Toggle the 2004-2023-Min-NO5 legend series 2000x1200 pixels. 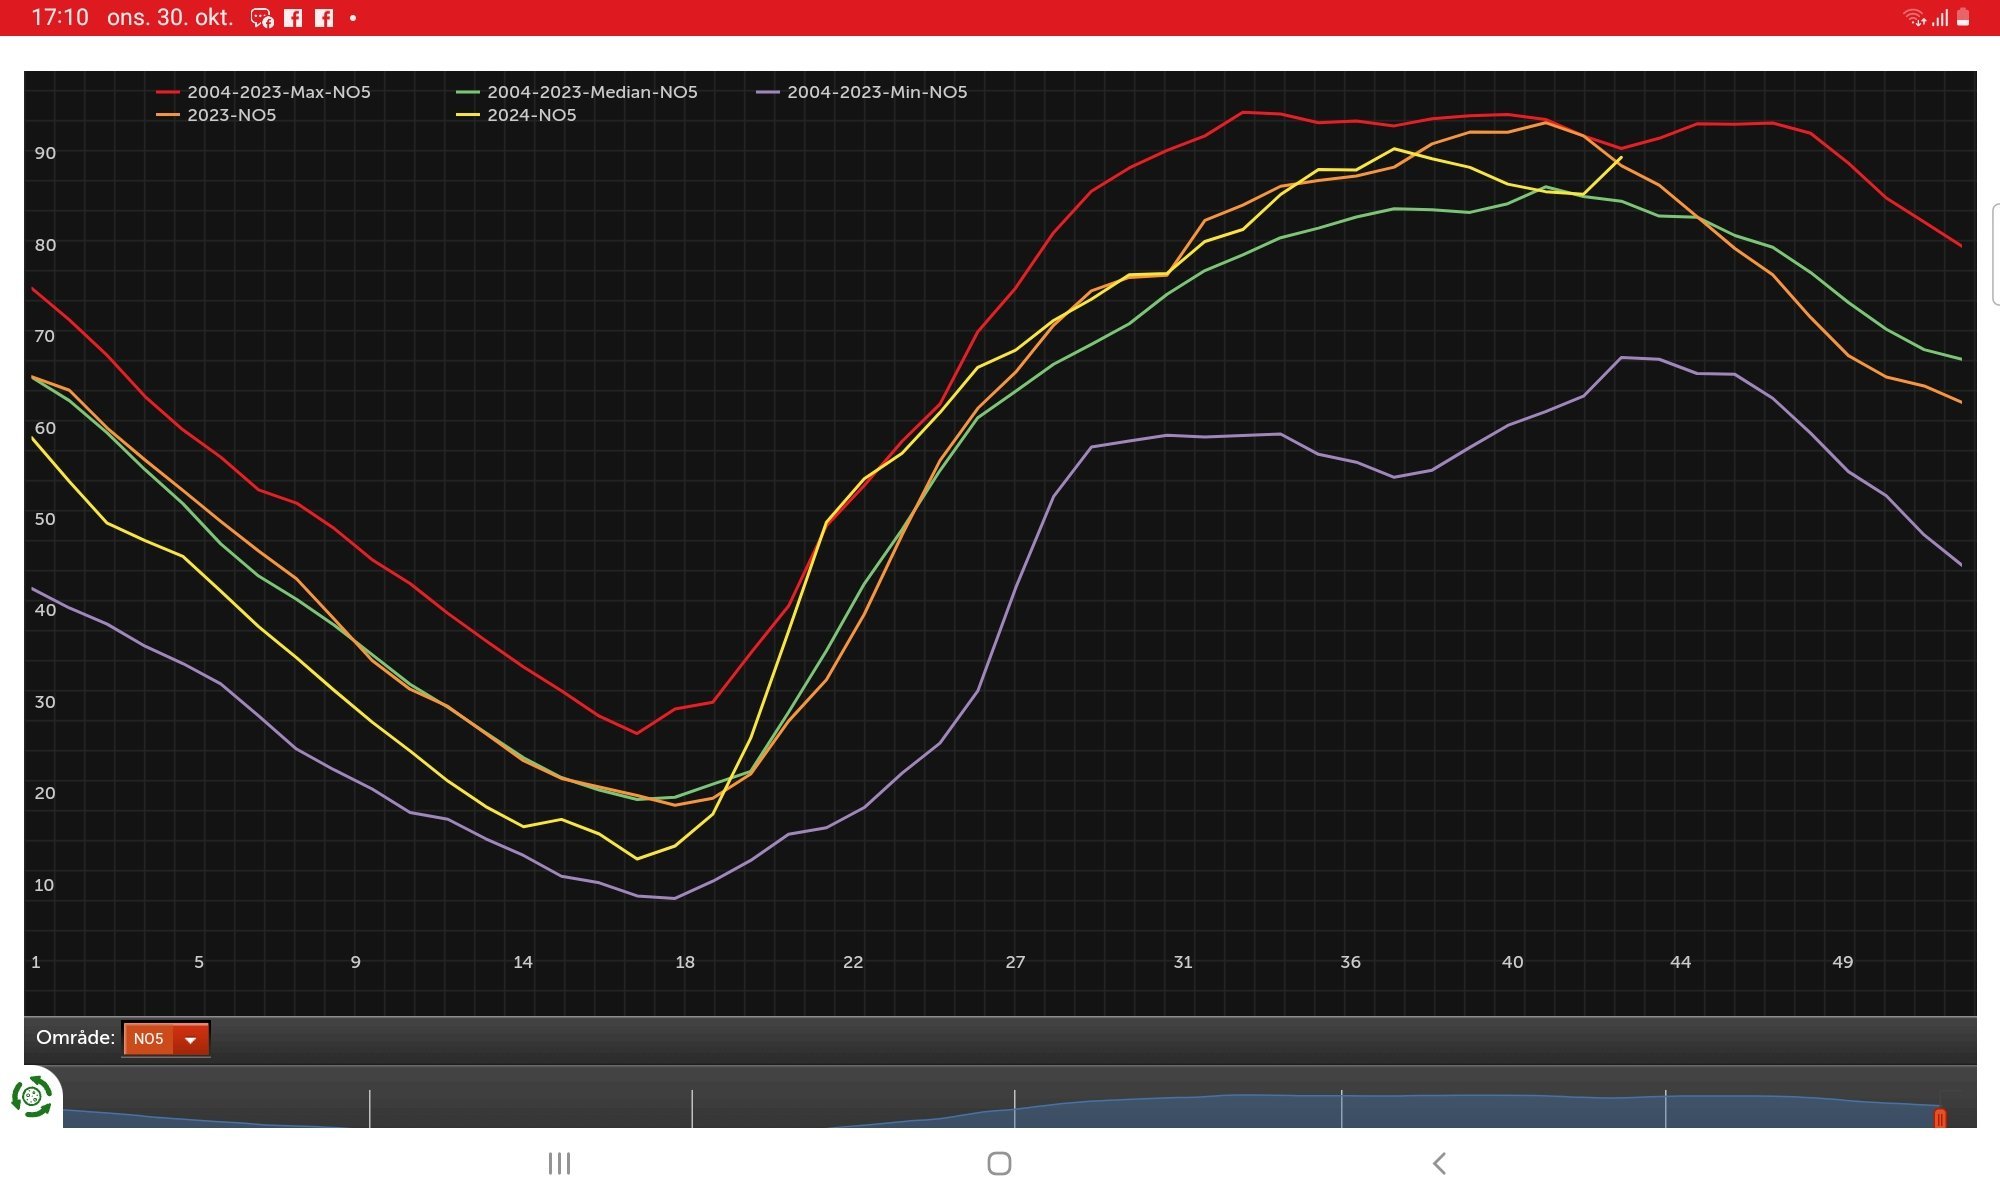[862, 92]
